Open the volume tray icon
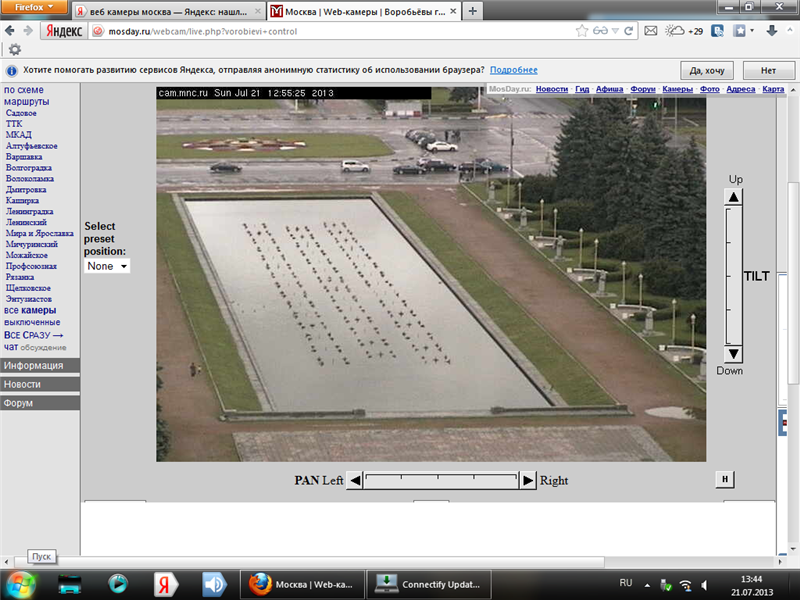Screen dimensions: 800x600 click(x=705, y=585)
